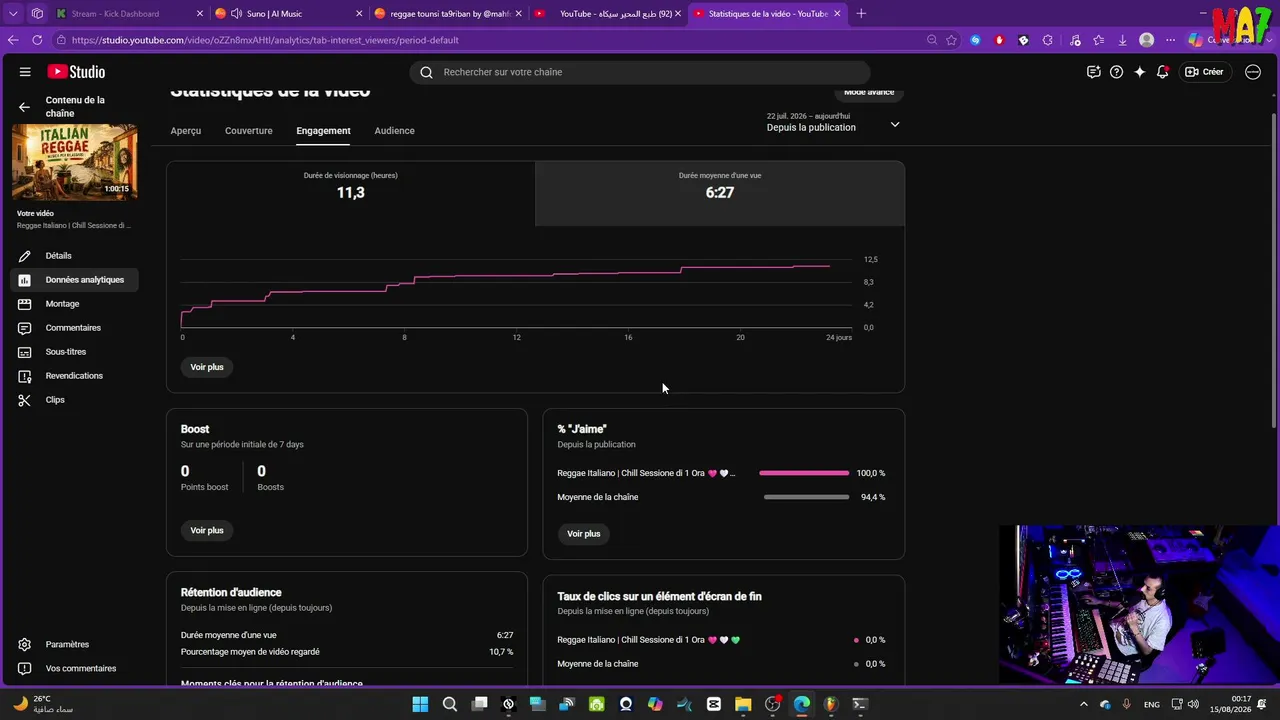Click Shazam extension icon in browser toolbar
This screenshot has width=1280, height=720.
975,40
